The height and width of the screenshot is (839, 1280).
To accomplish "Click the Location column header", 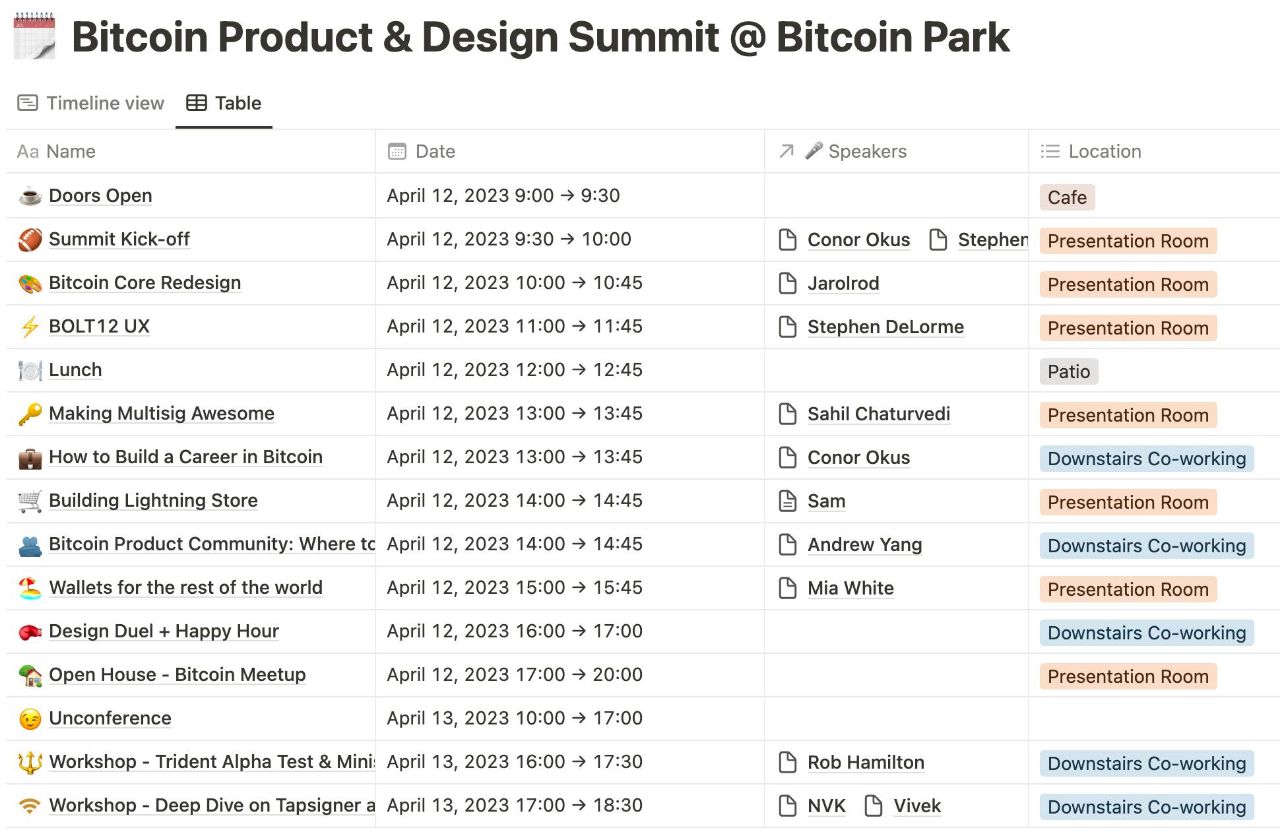I will click(x=1090, y=151).
